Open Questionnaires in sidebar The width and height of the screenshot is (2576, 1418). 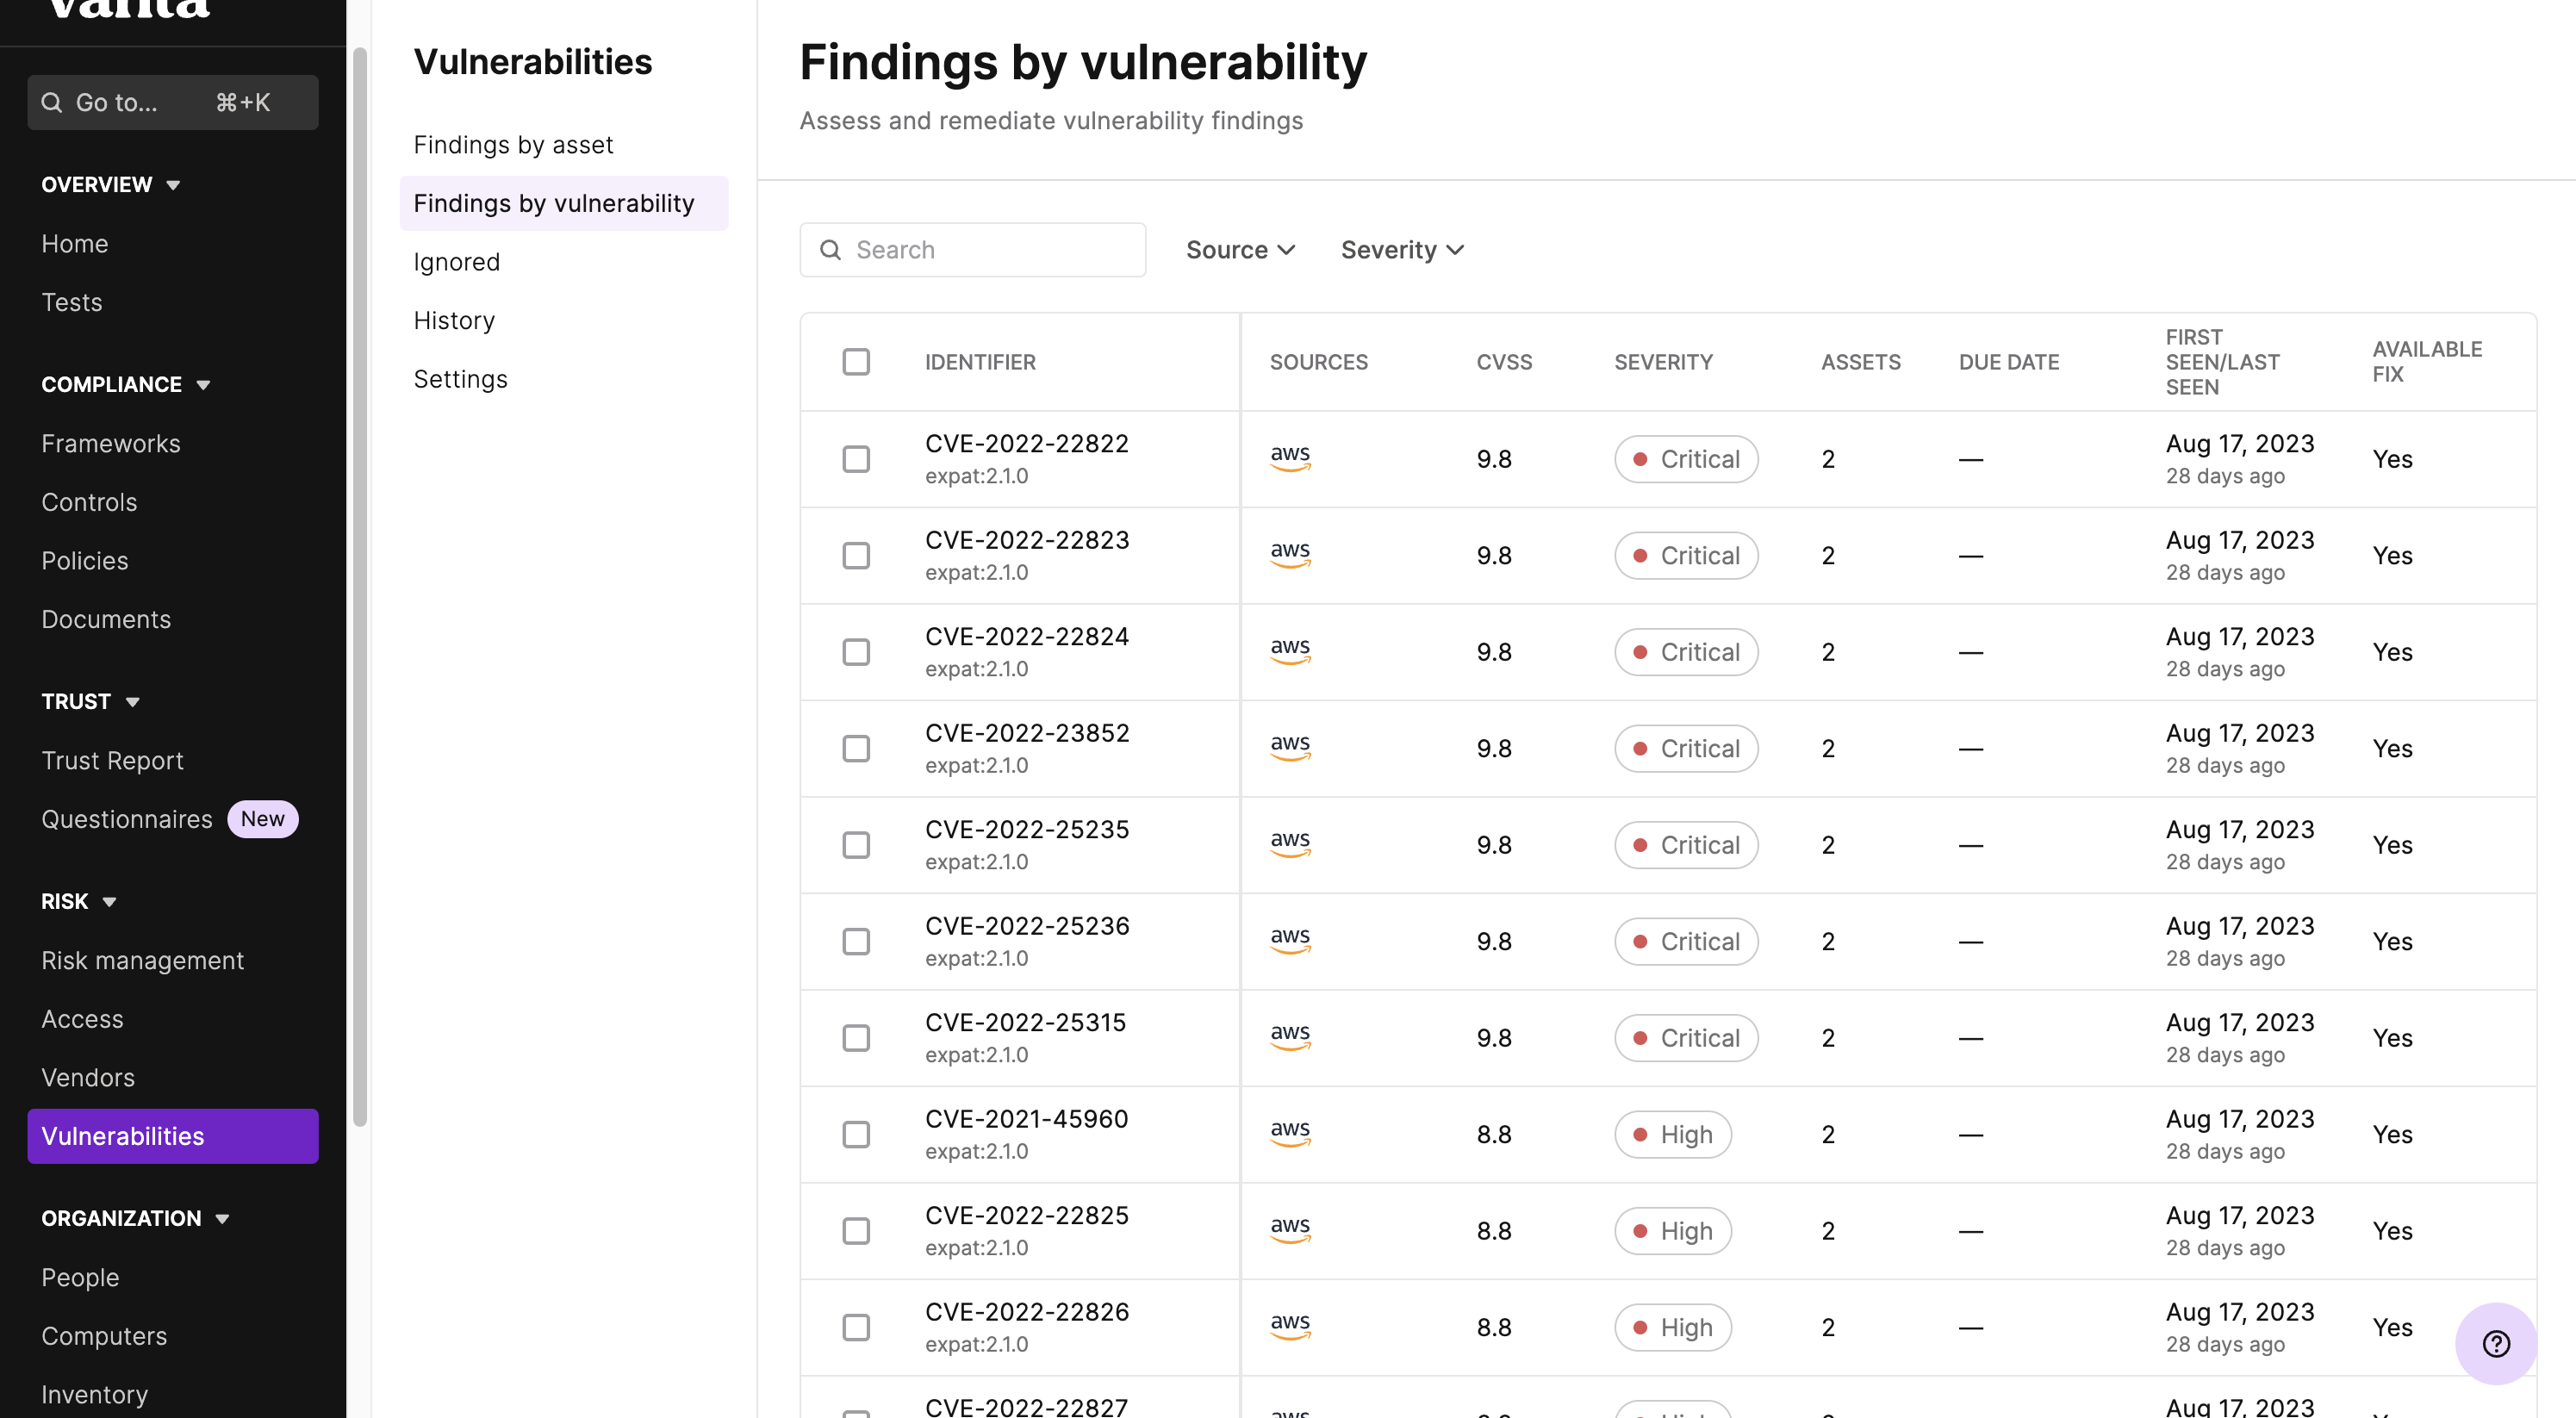[127, 820]
